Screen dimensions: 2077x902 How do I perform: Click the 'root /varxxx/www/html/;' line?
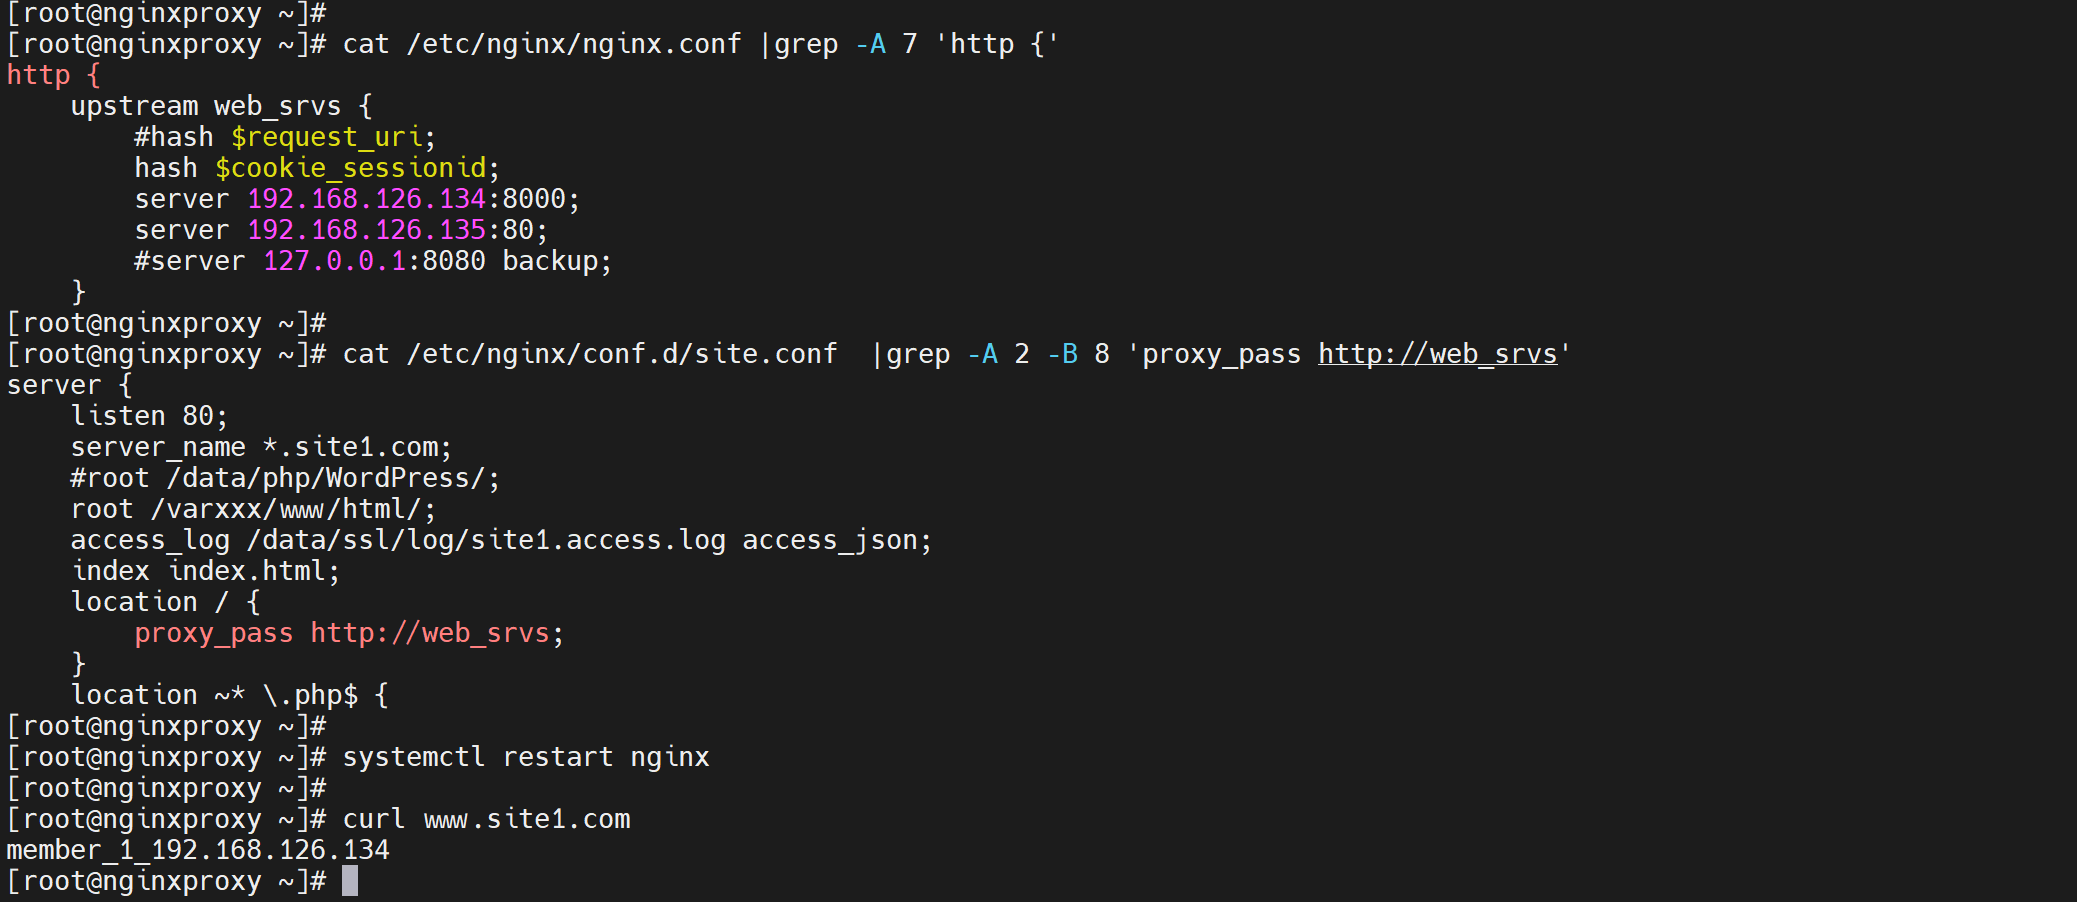click(253, 509)
